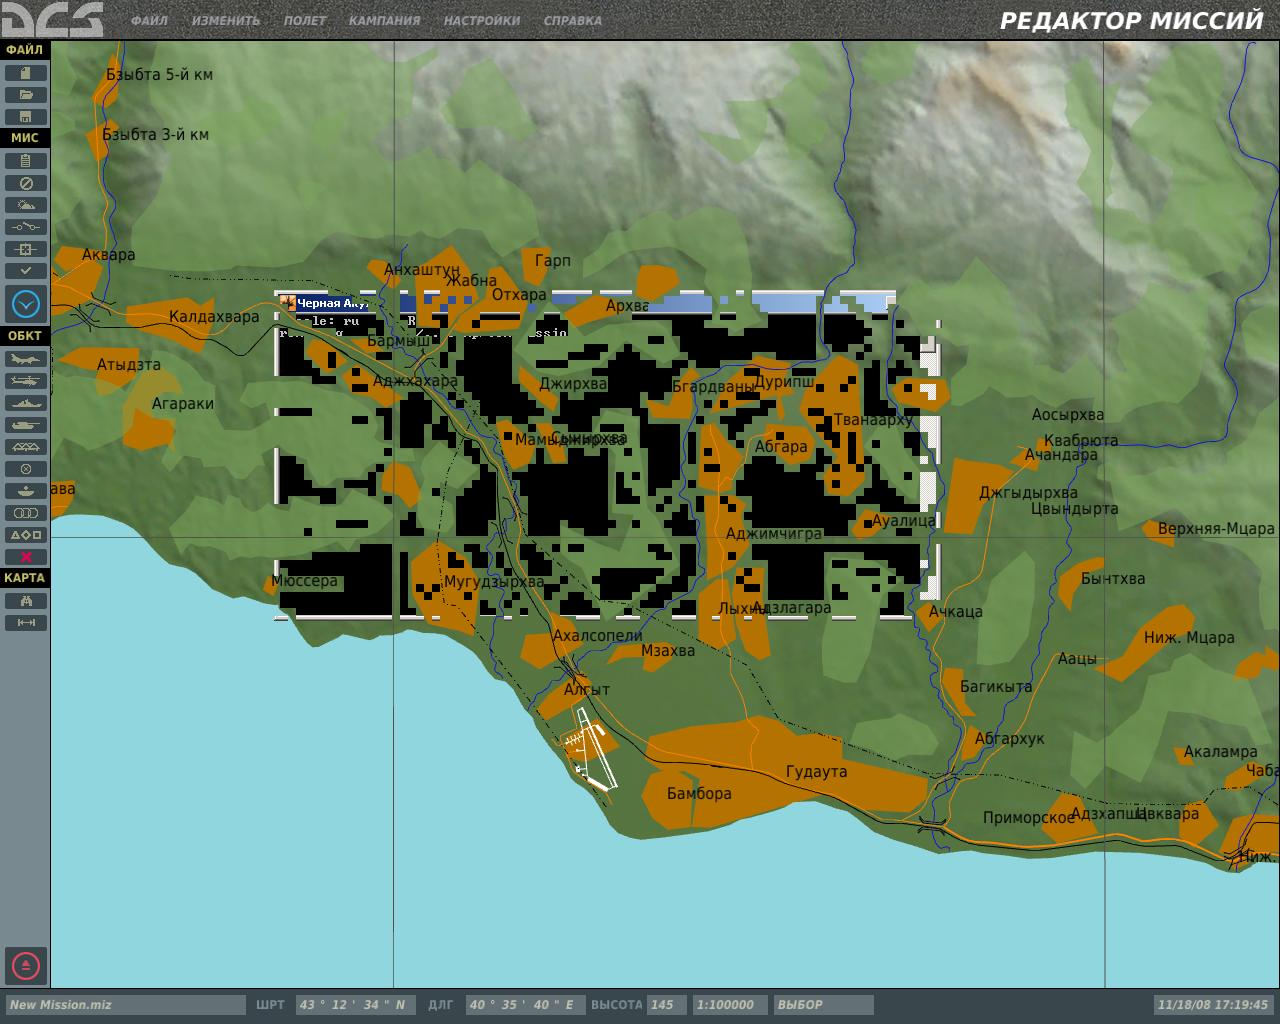This screenshot has width=1280, height=1024.
Task: Click the date and time display
Action: point(1212,1005)
